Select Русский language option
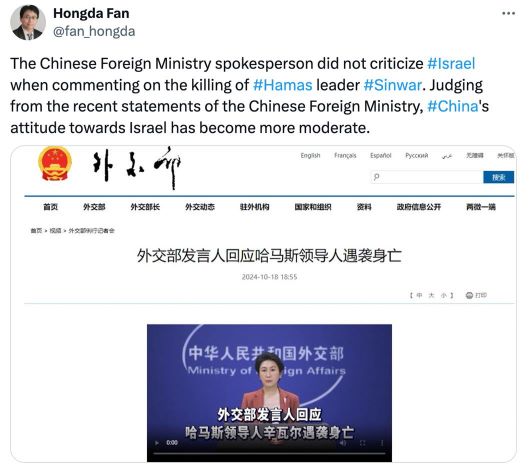The width and height of the screenshot is (530, 469). [417, 155]
